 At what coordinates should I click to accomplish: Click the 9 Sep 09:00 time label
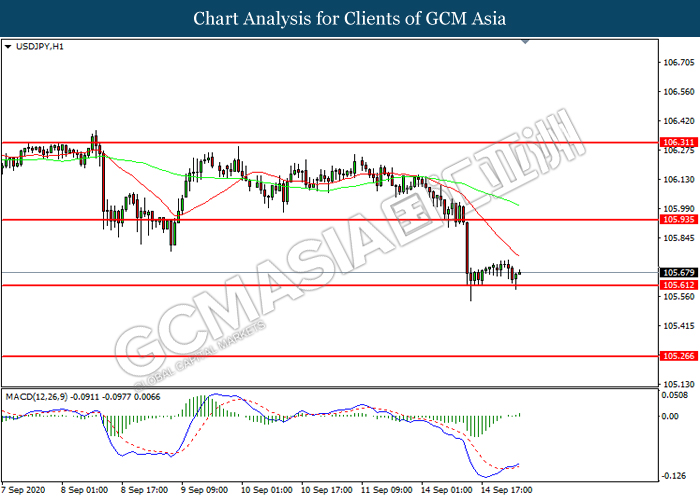204,490
